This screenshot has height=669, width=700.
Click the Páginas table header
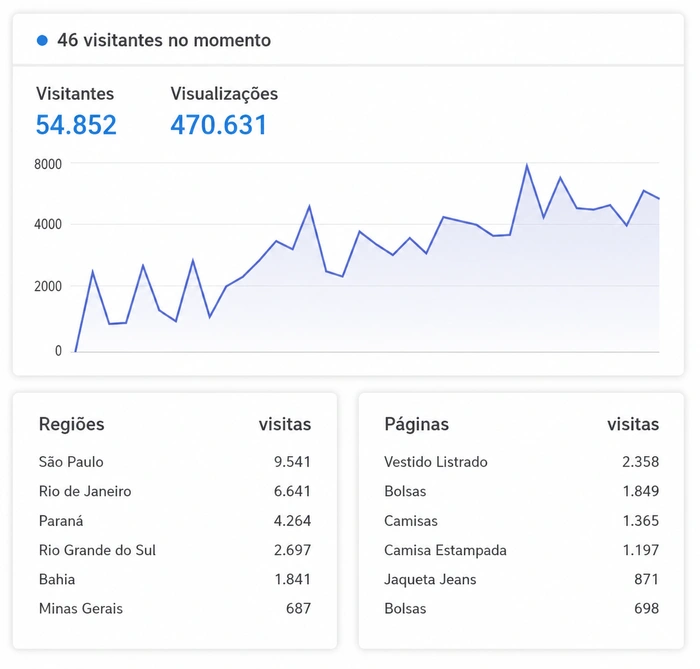click(x=417, y=424)
